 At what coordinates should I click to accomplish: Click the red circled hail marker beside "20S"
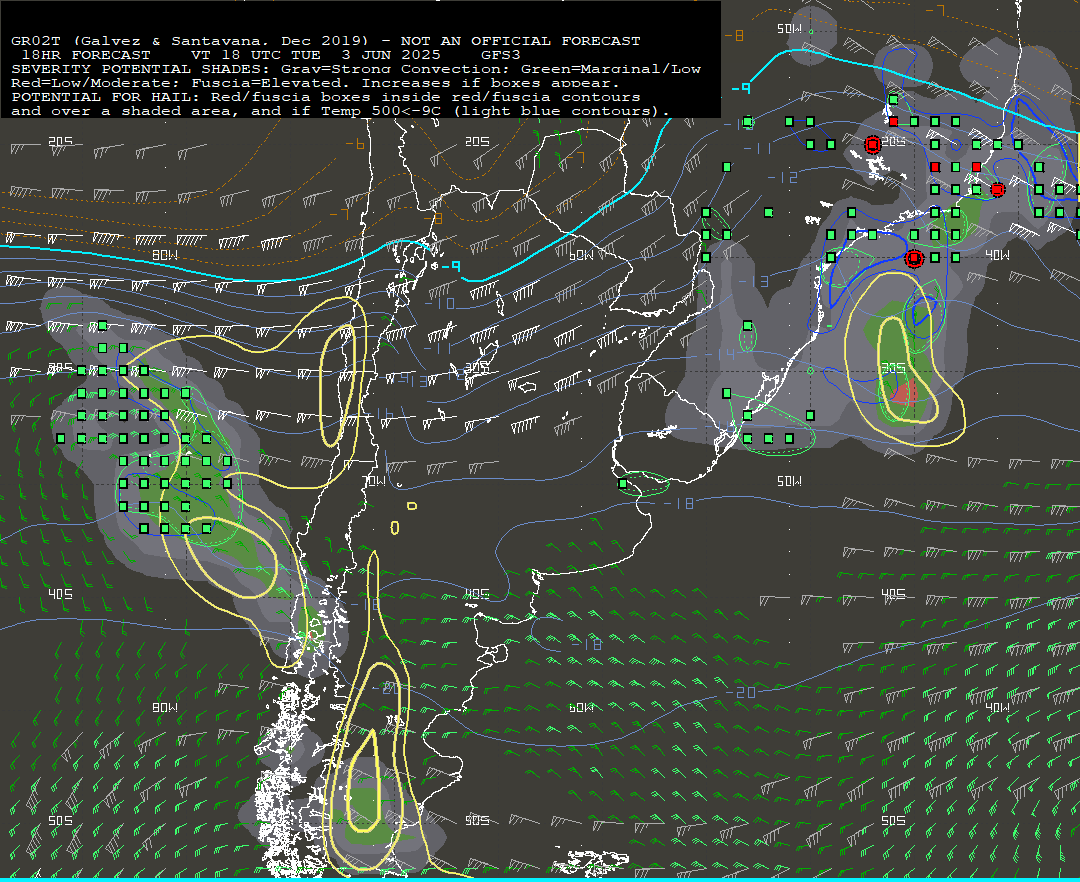pyautogui.click(x=873, y=145)
